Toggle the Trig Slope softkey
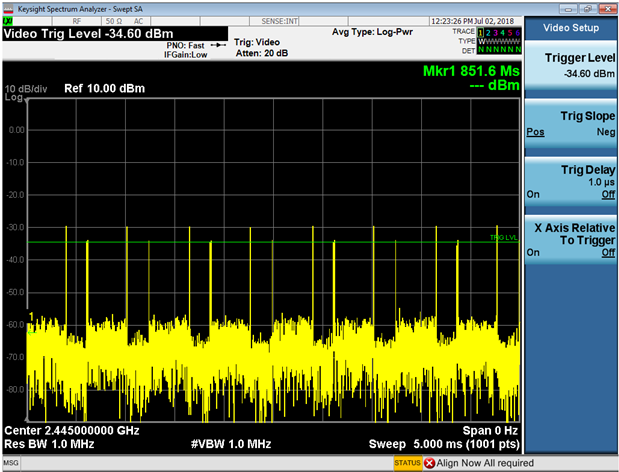The width and height of the screenshot is (619, 472). click(x=571, y=124)
